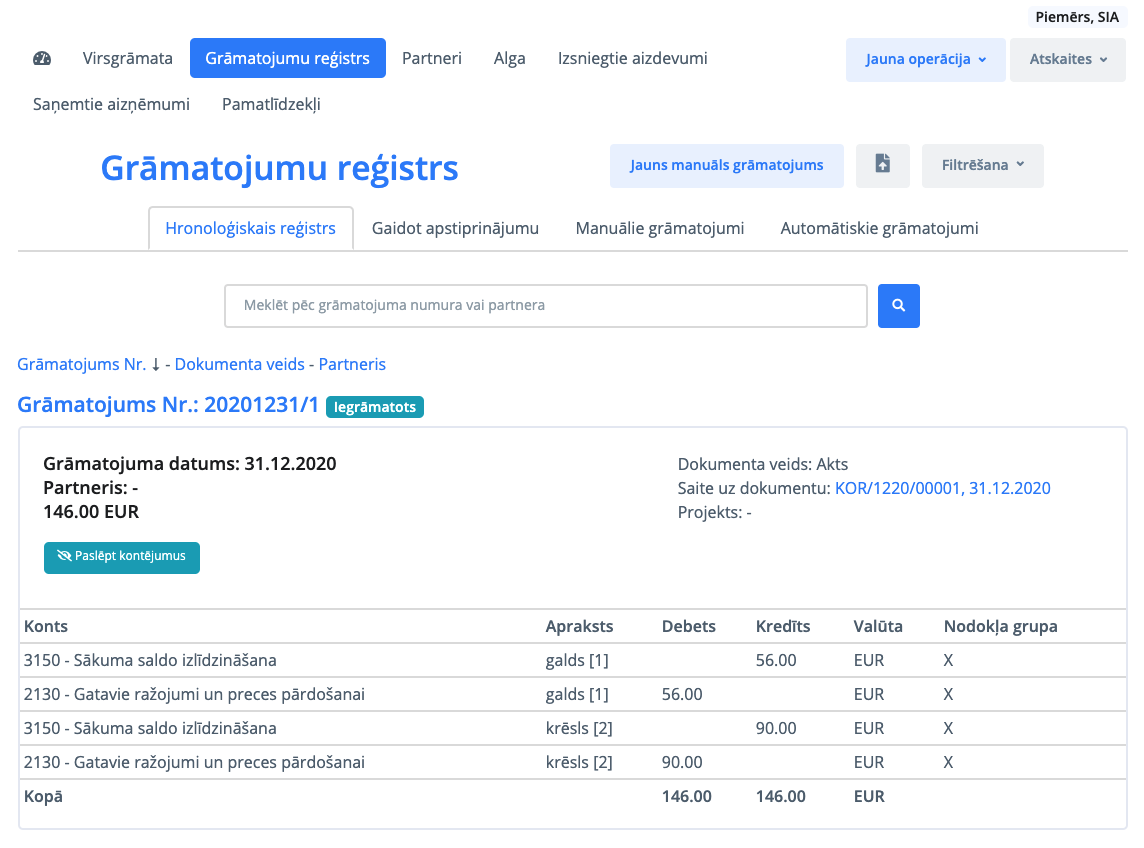Open Saņemtie aizņēmumi page
The image size is (1144, 848).
[x=111, y=104]
